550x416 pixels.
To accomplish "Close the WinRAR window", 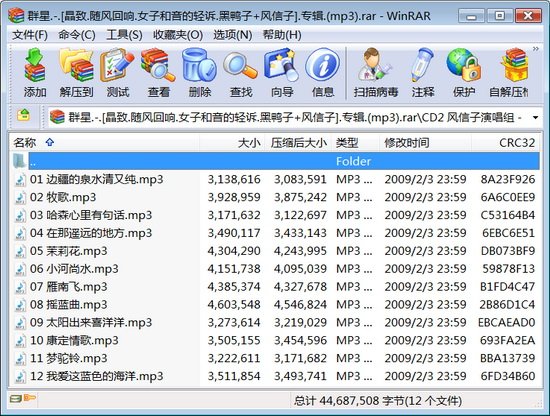I will [x=528, y=16].
